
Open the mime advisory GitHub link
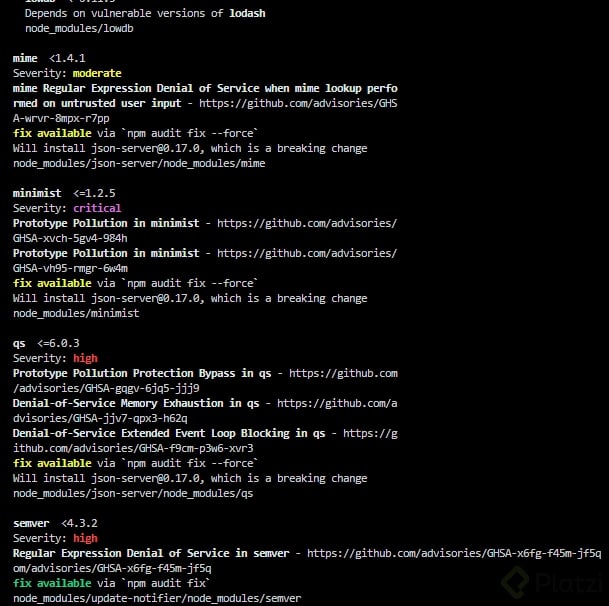[300, 103]
